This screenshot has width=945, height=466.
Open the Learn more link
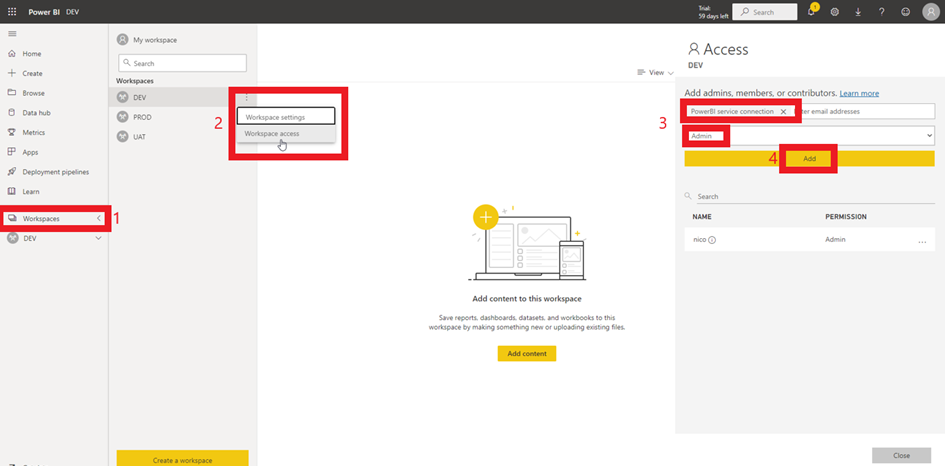click(859, 94)
